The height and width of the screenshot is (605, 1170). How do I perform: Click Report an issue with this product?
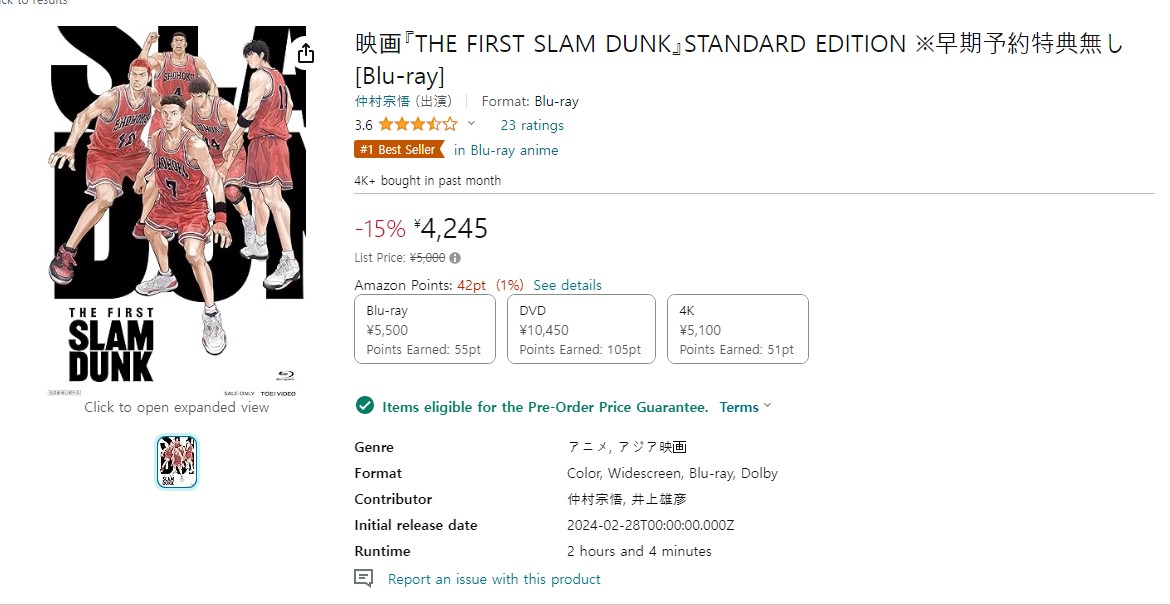(x=494, y=579)
